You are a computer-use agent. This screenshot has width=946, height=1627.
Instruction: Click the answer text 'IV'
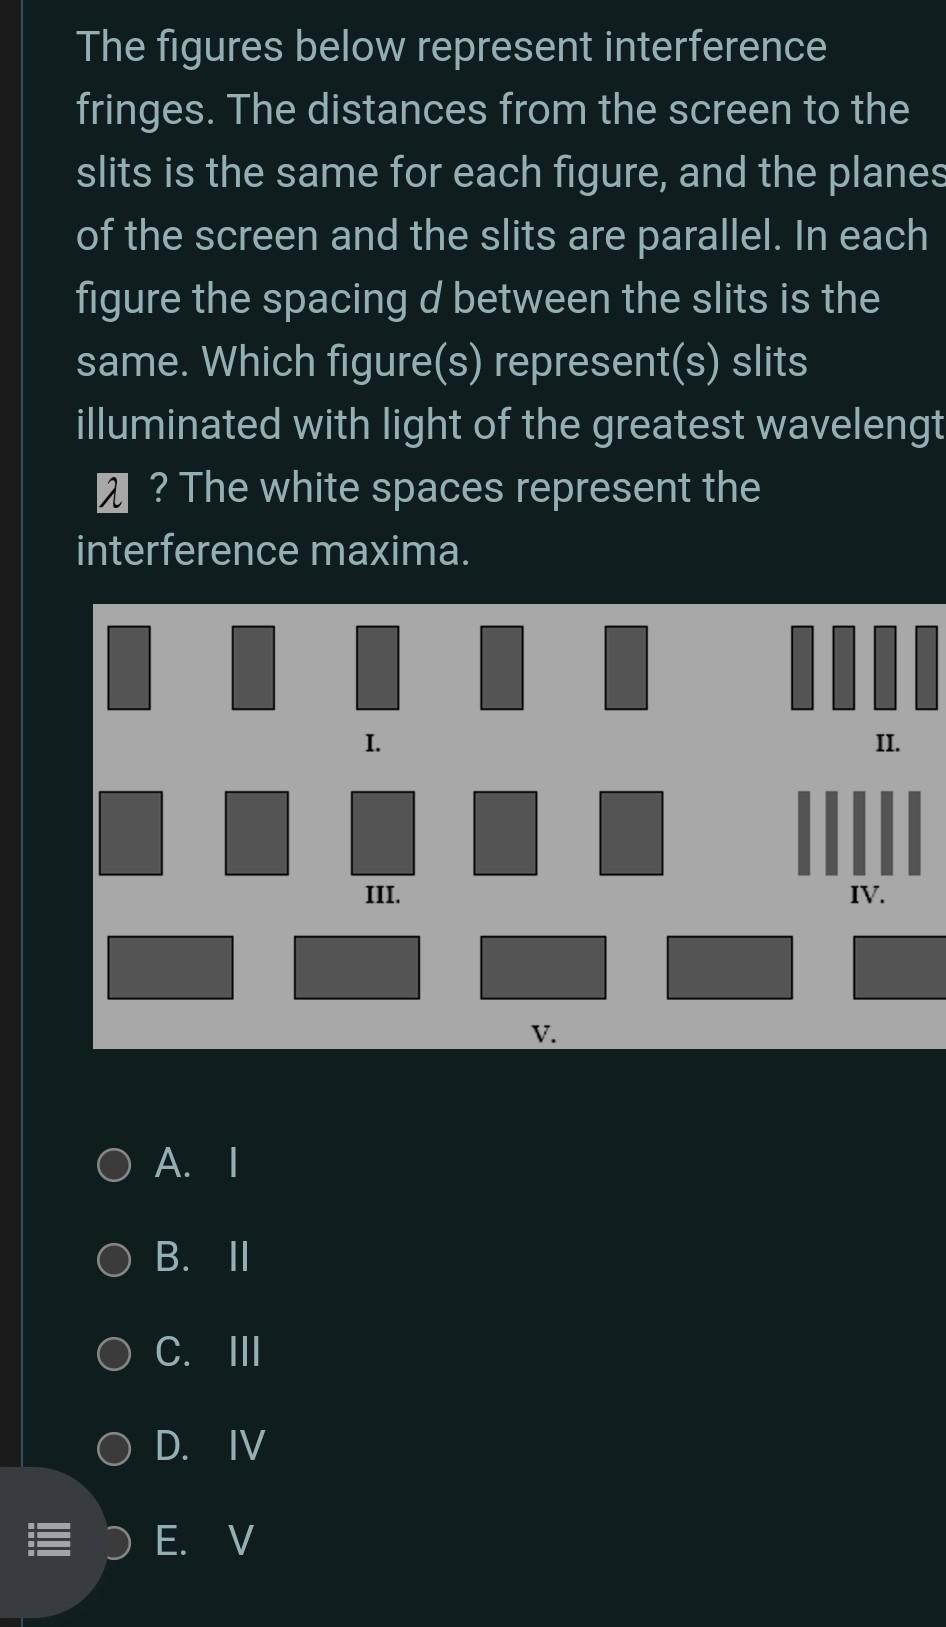click(x=246, y=1447)
